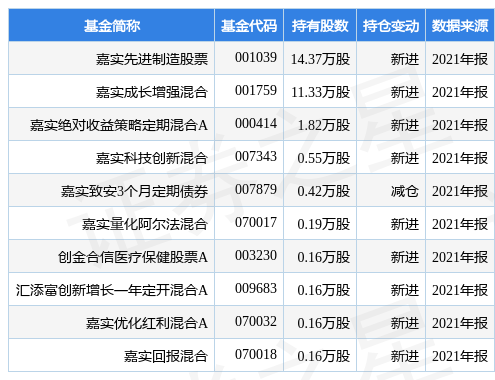Click the 基金简称 column header

[x=112, y=26]
